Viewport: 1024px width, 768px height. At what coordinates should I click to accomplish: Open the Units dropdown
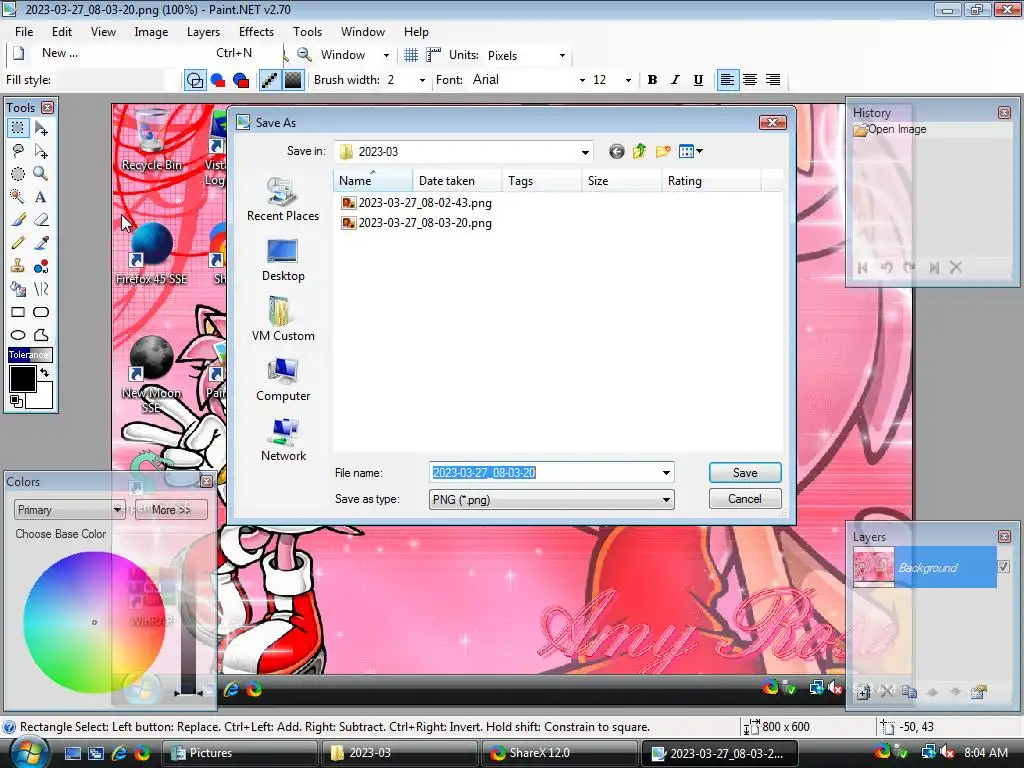coord(562,56)
